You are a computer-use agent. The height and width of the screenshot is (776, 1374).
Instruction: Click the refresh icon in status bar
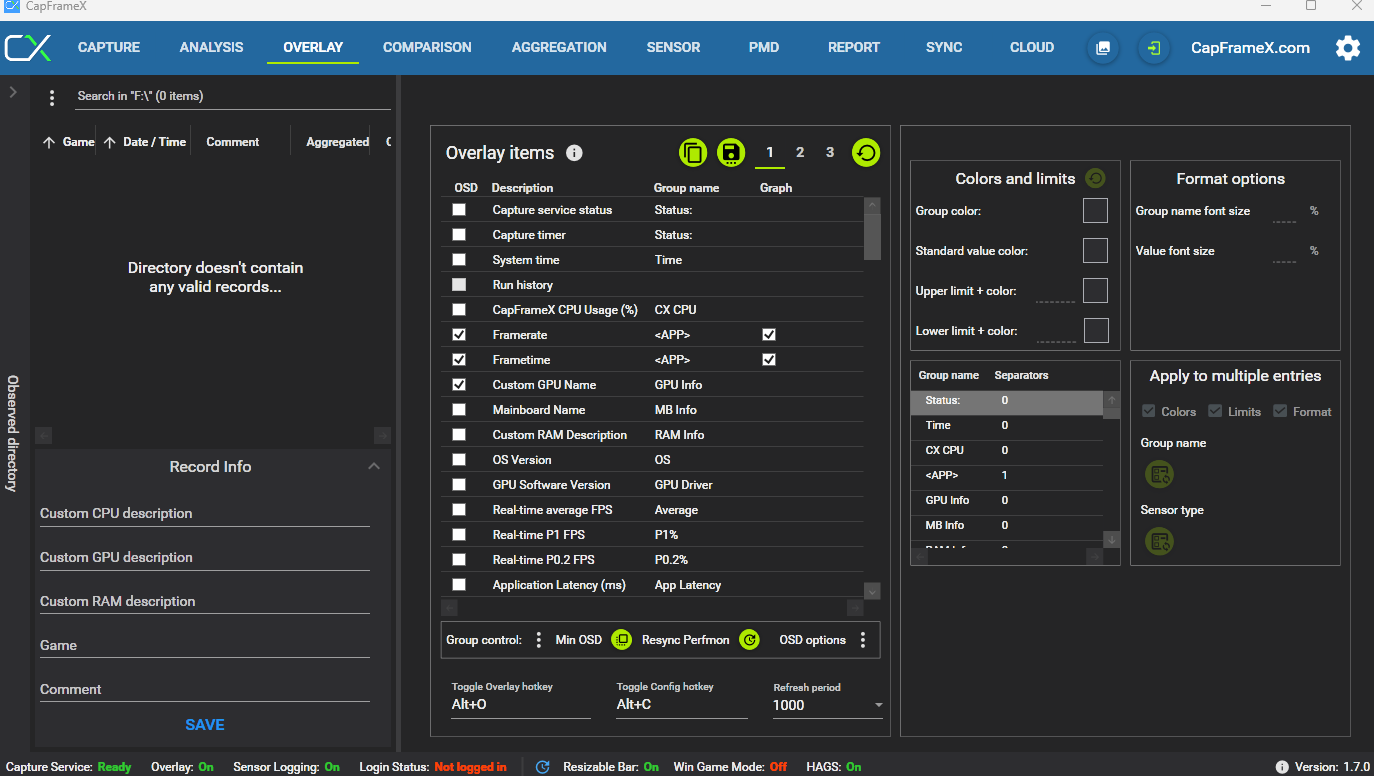pyautogui.click(x=543, y=767)
